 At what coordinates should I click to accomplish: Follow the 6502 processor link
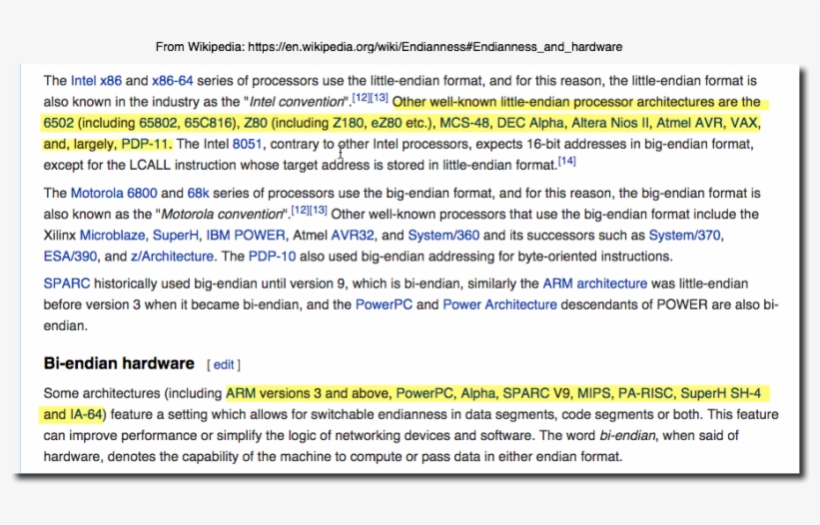tap(59, 123)
